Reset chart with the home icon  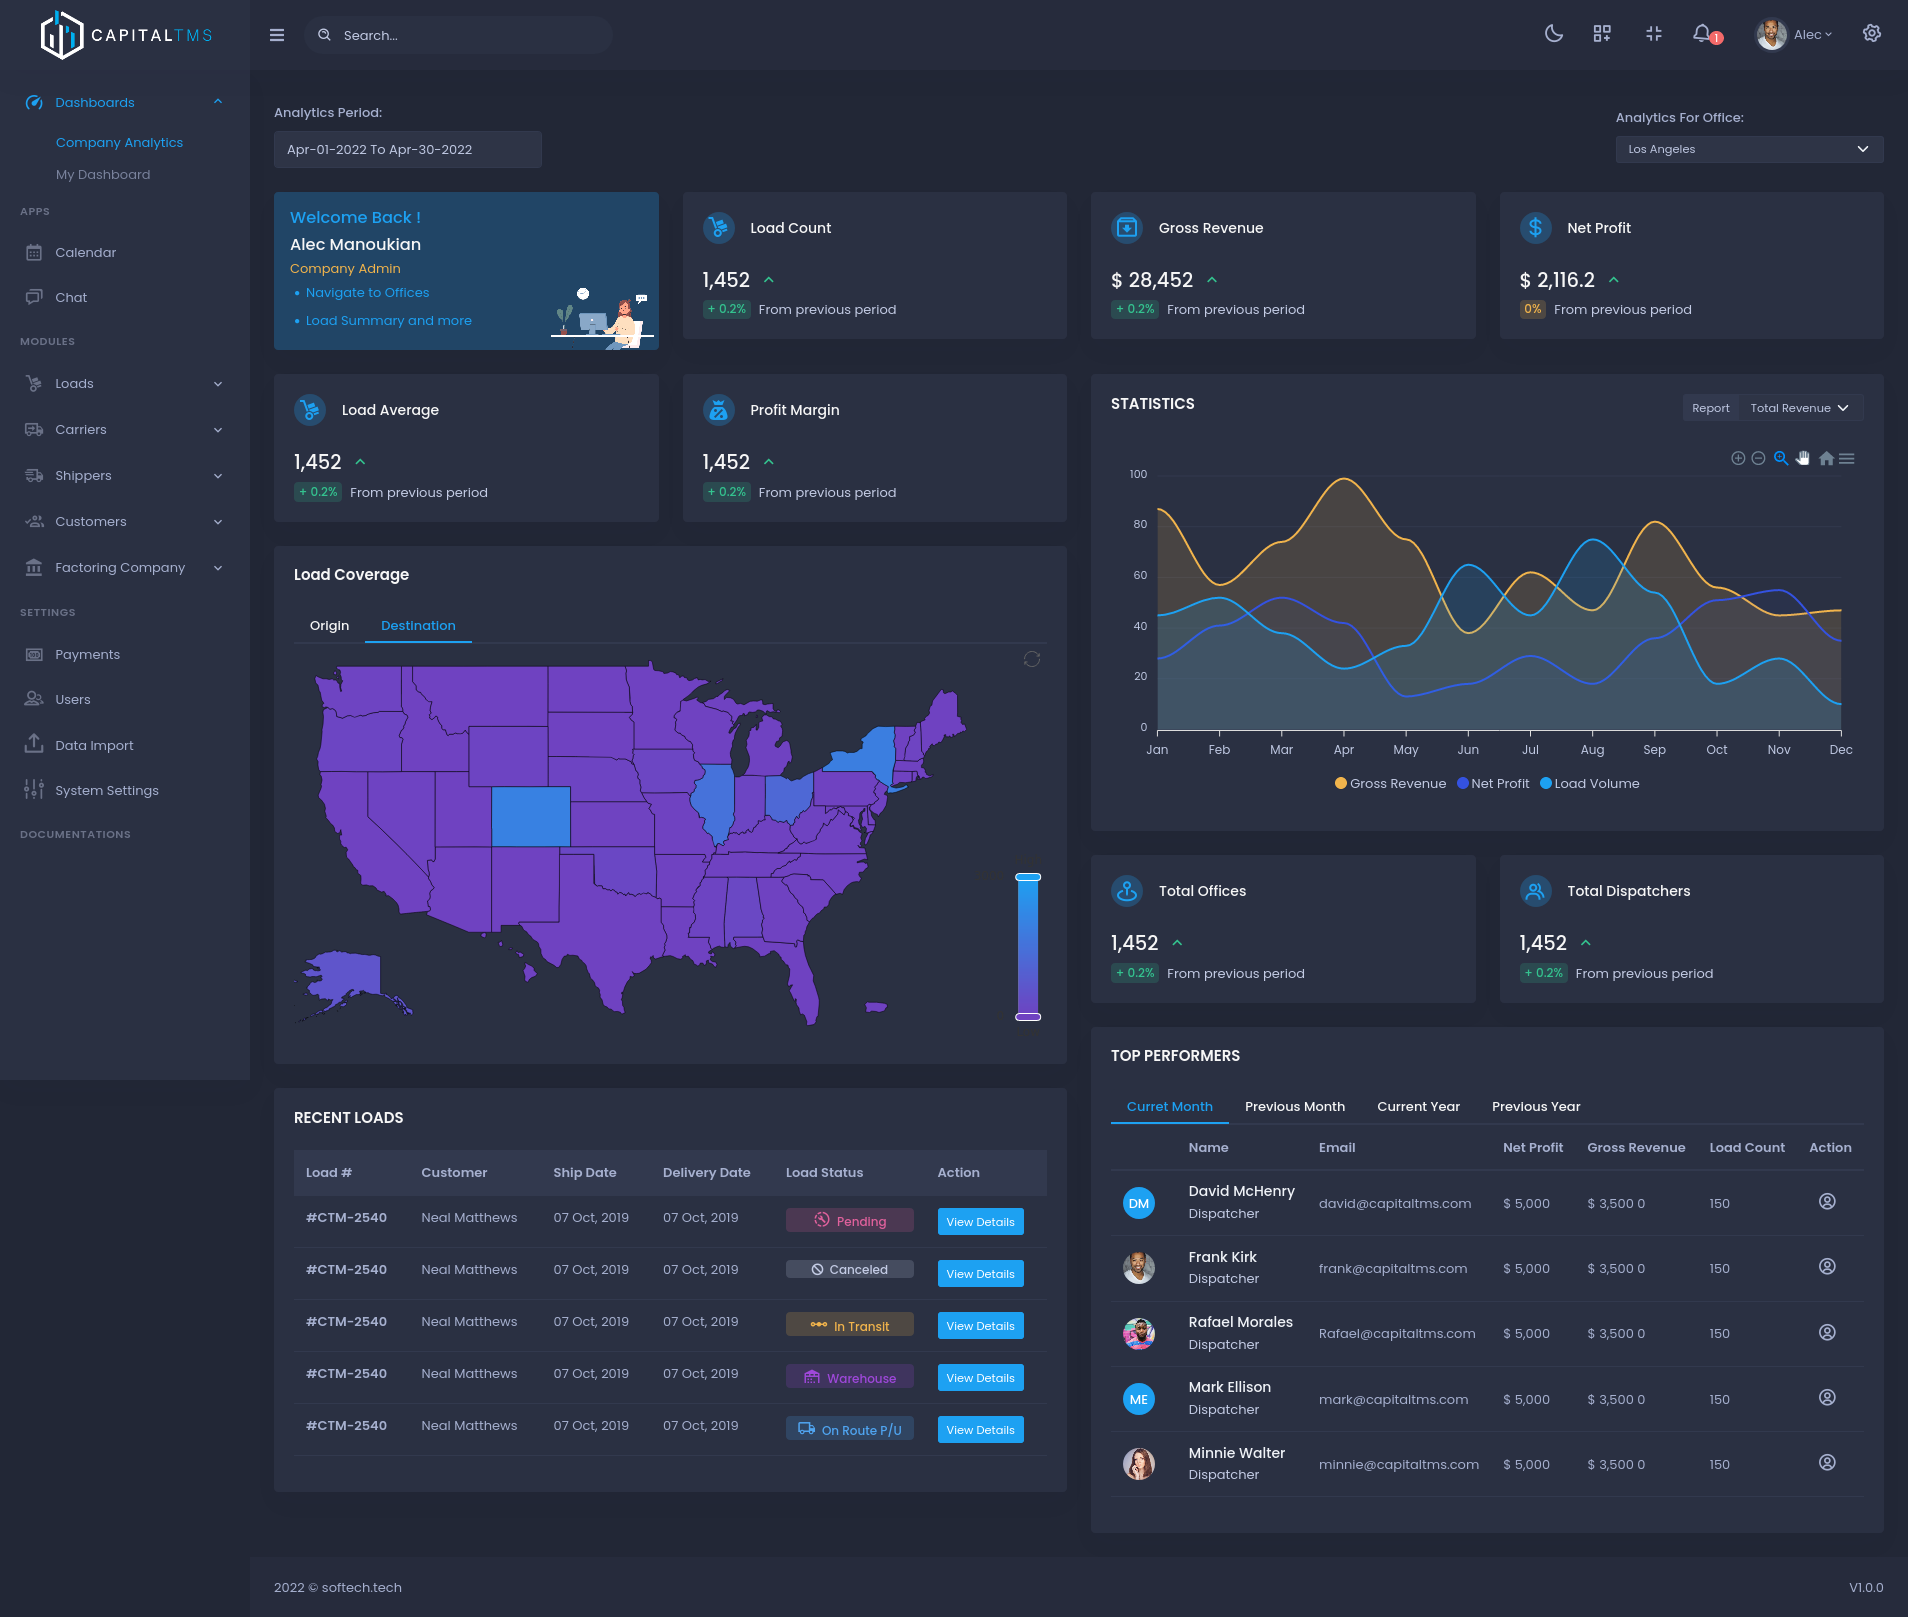click(x=1826, y=458)
